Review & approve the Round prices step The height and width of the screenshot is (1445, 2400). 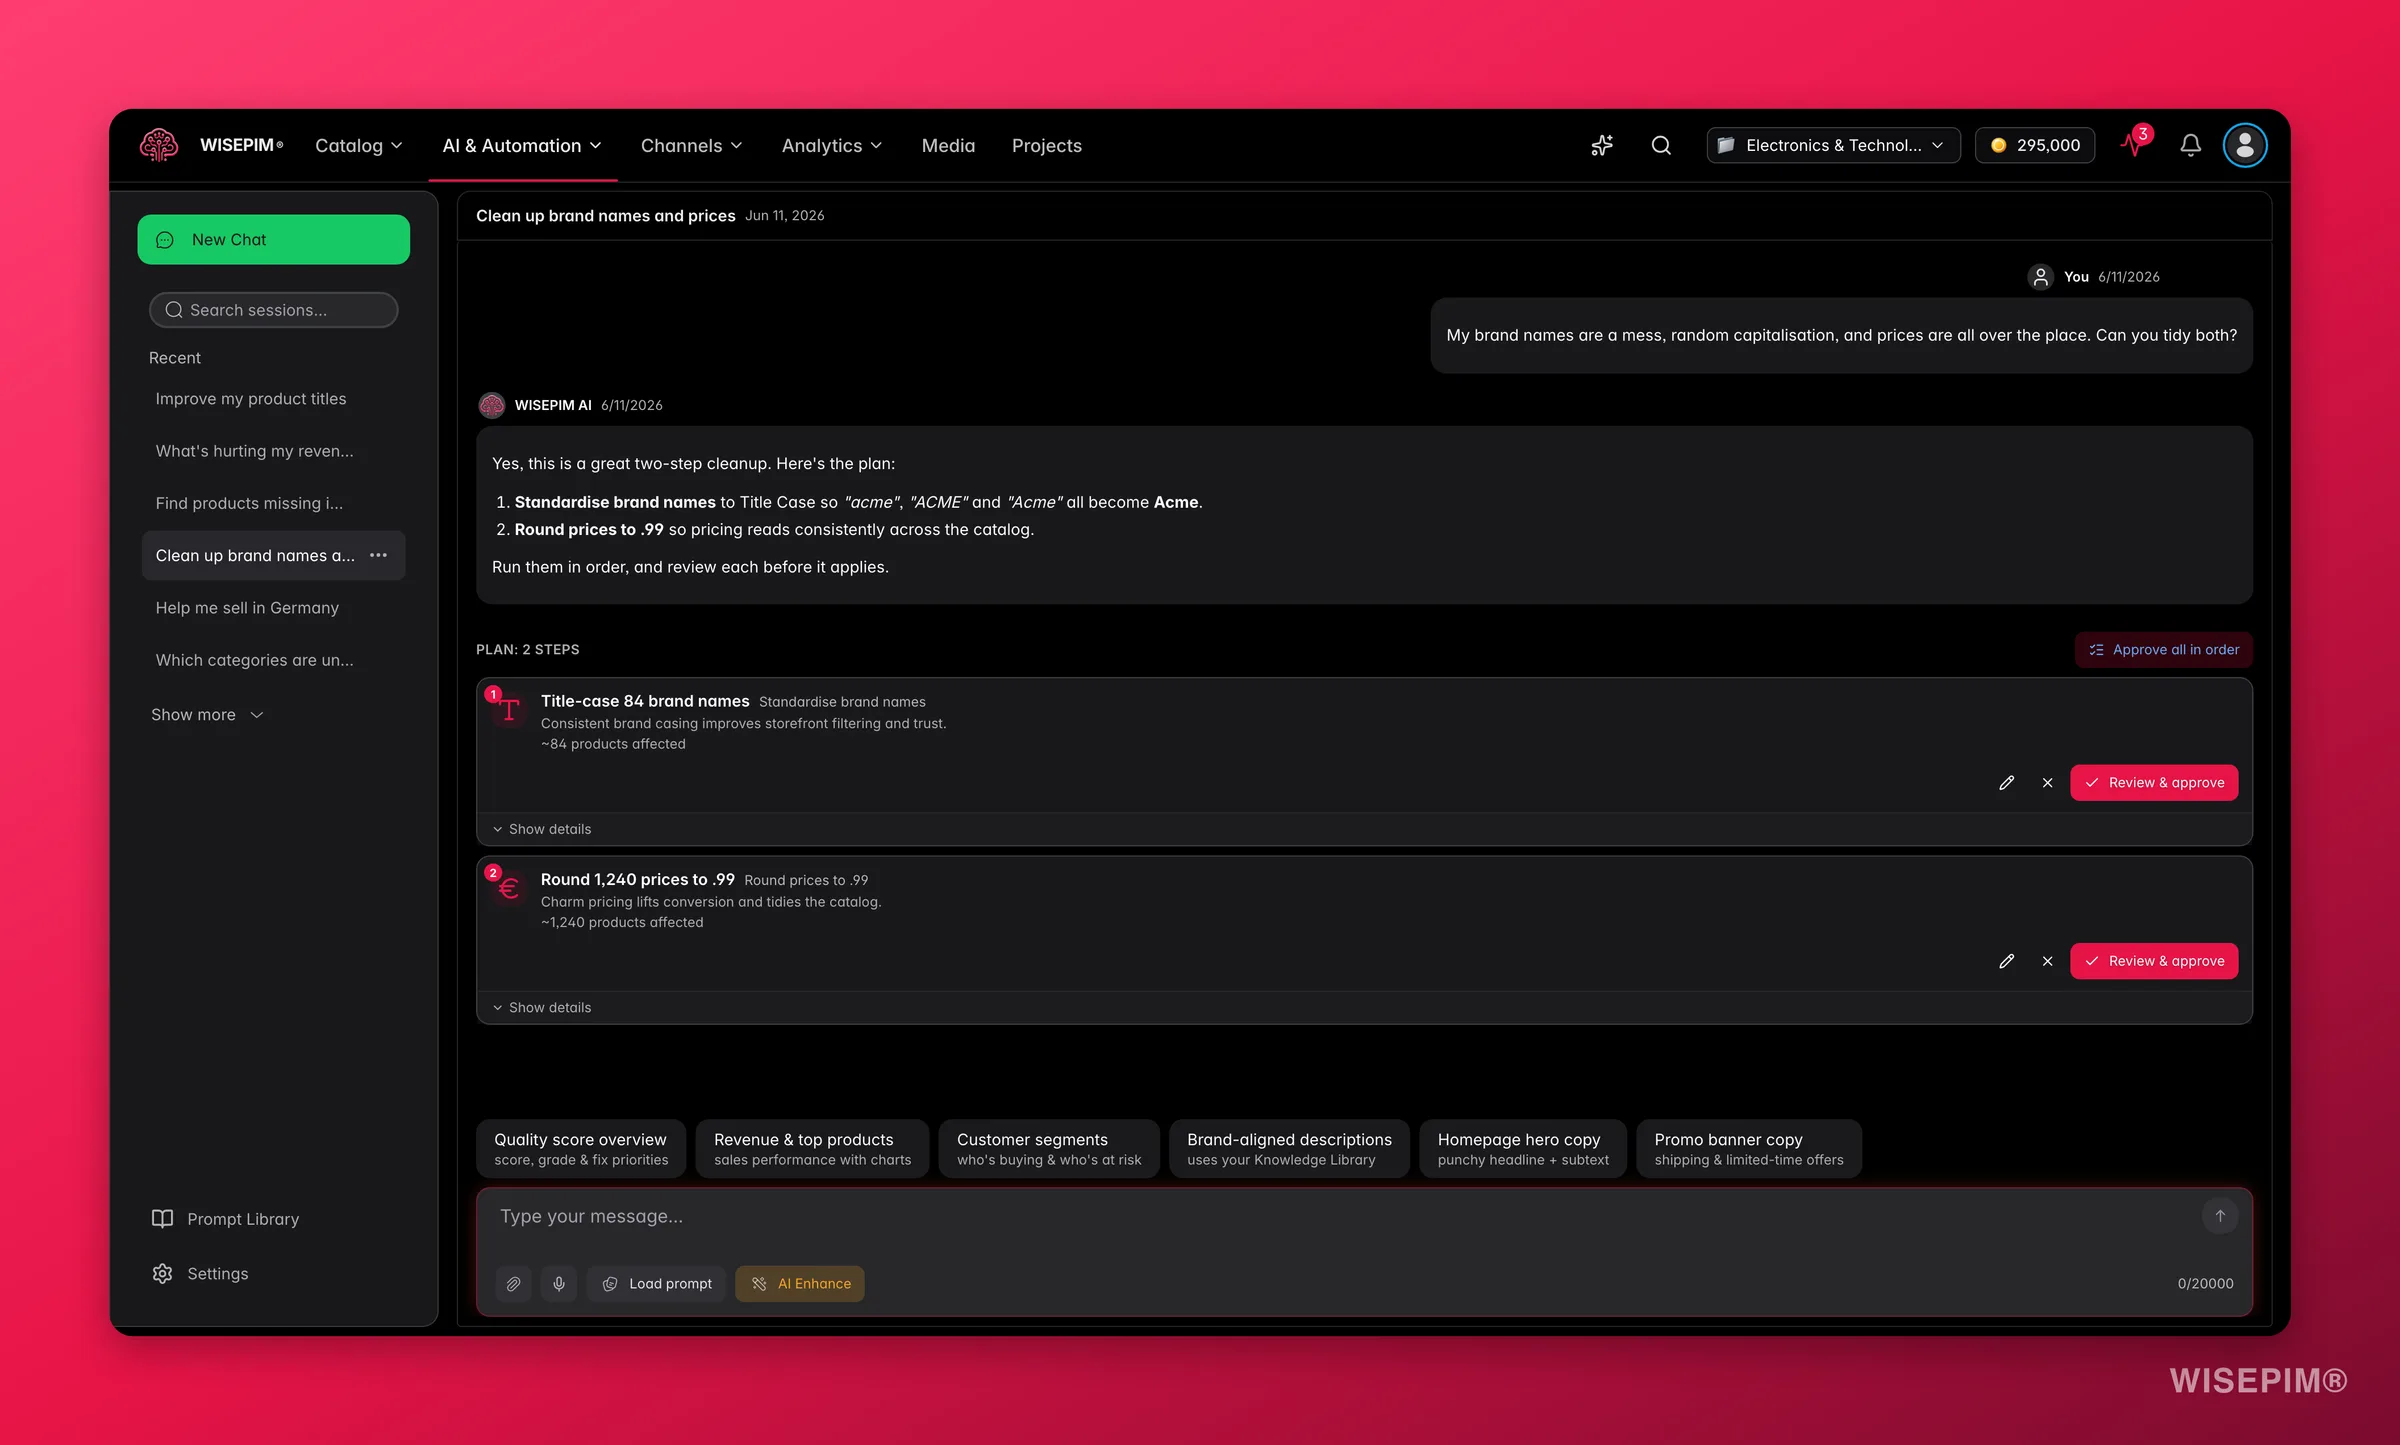pyautogui.click(x=2154, y=961)
